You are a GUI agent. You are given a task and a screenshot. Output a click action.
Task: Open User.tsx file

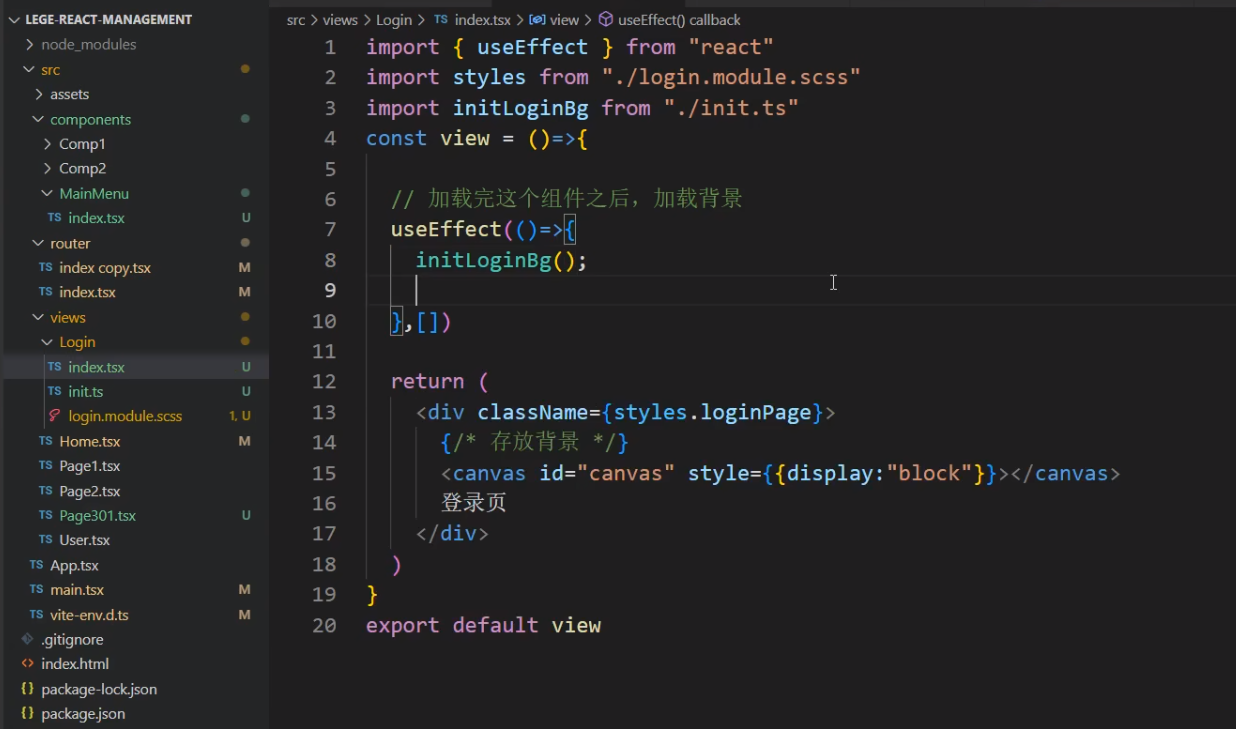(x=84, y=540)
